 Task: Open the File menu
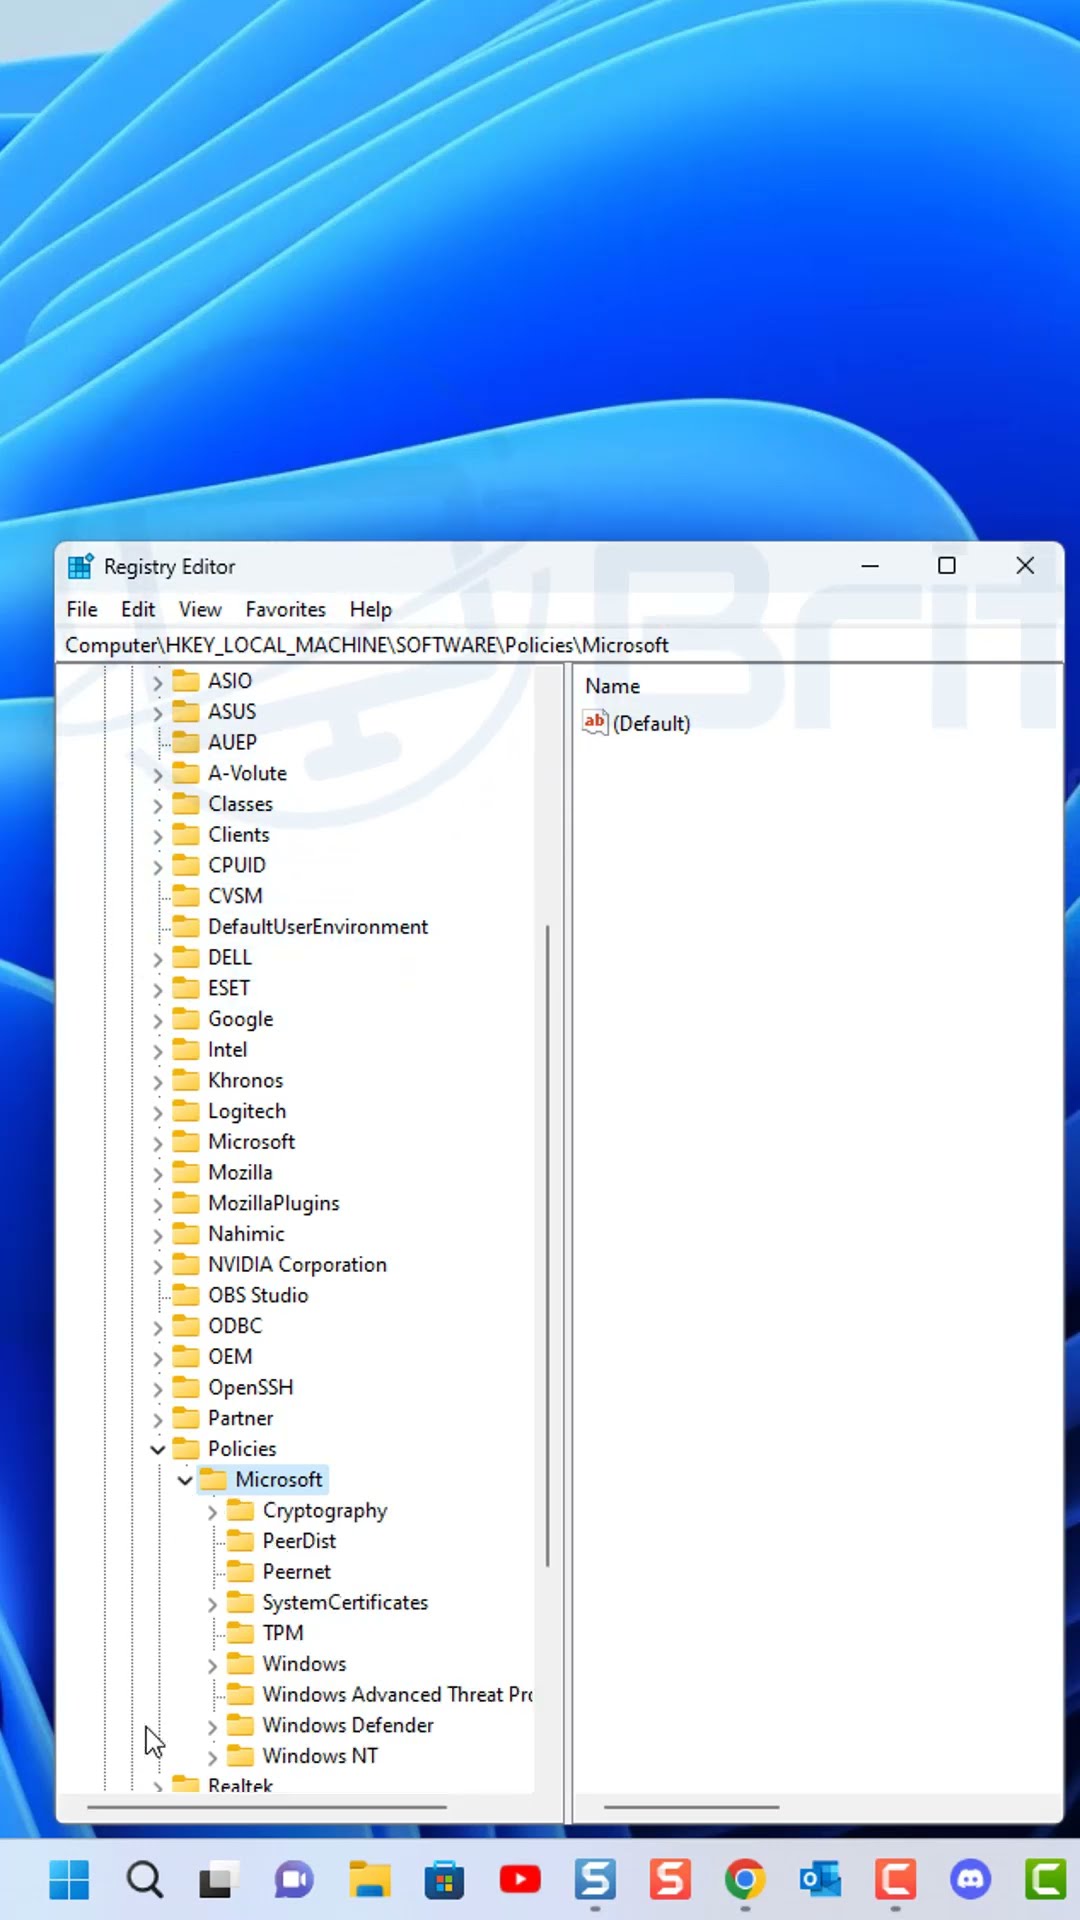(82, 609)
